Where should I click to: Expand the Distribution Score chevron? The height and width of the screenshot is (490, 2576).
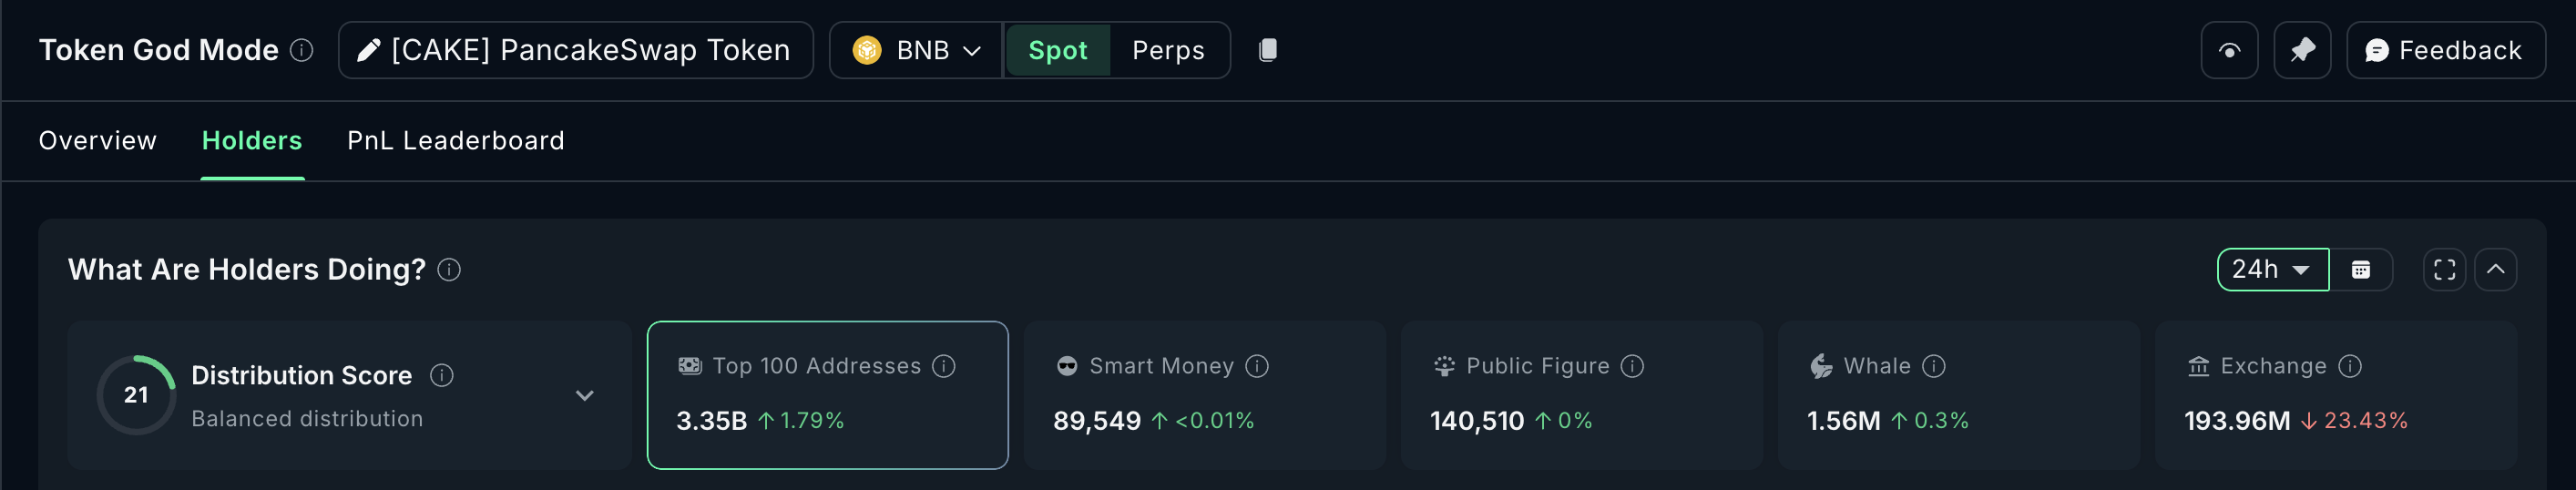(585, 396)
